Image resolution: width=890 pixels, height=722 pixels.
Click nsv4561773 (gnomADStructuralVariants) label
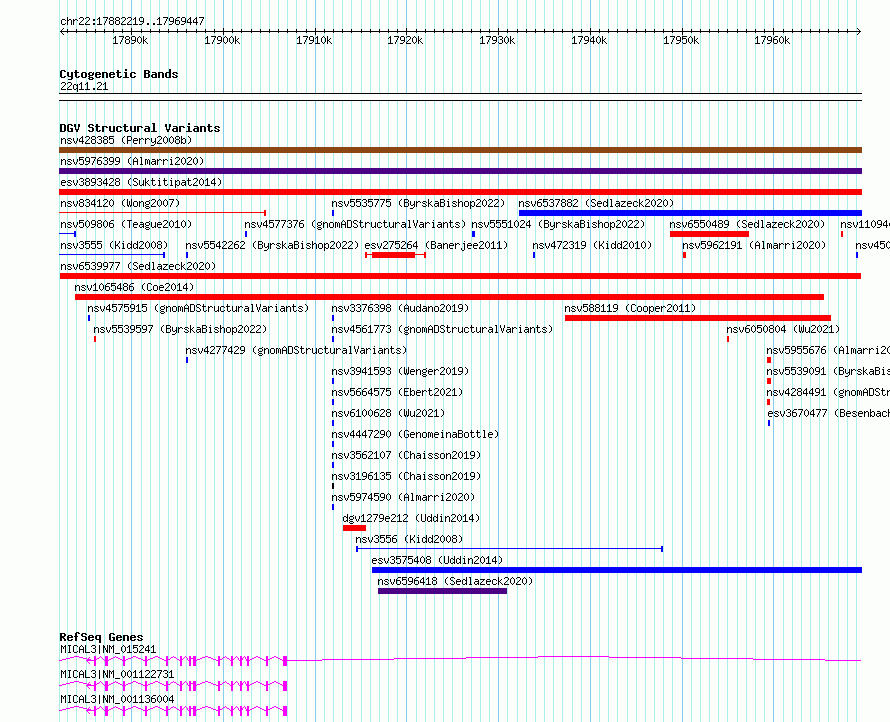tap(442, 329)
